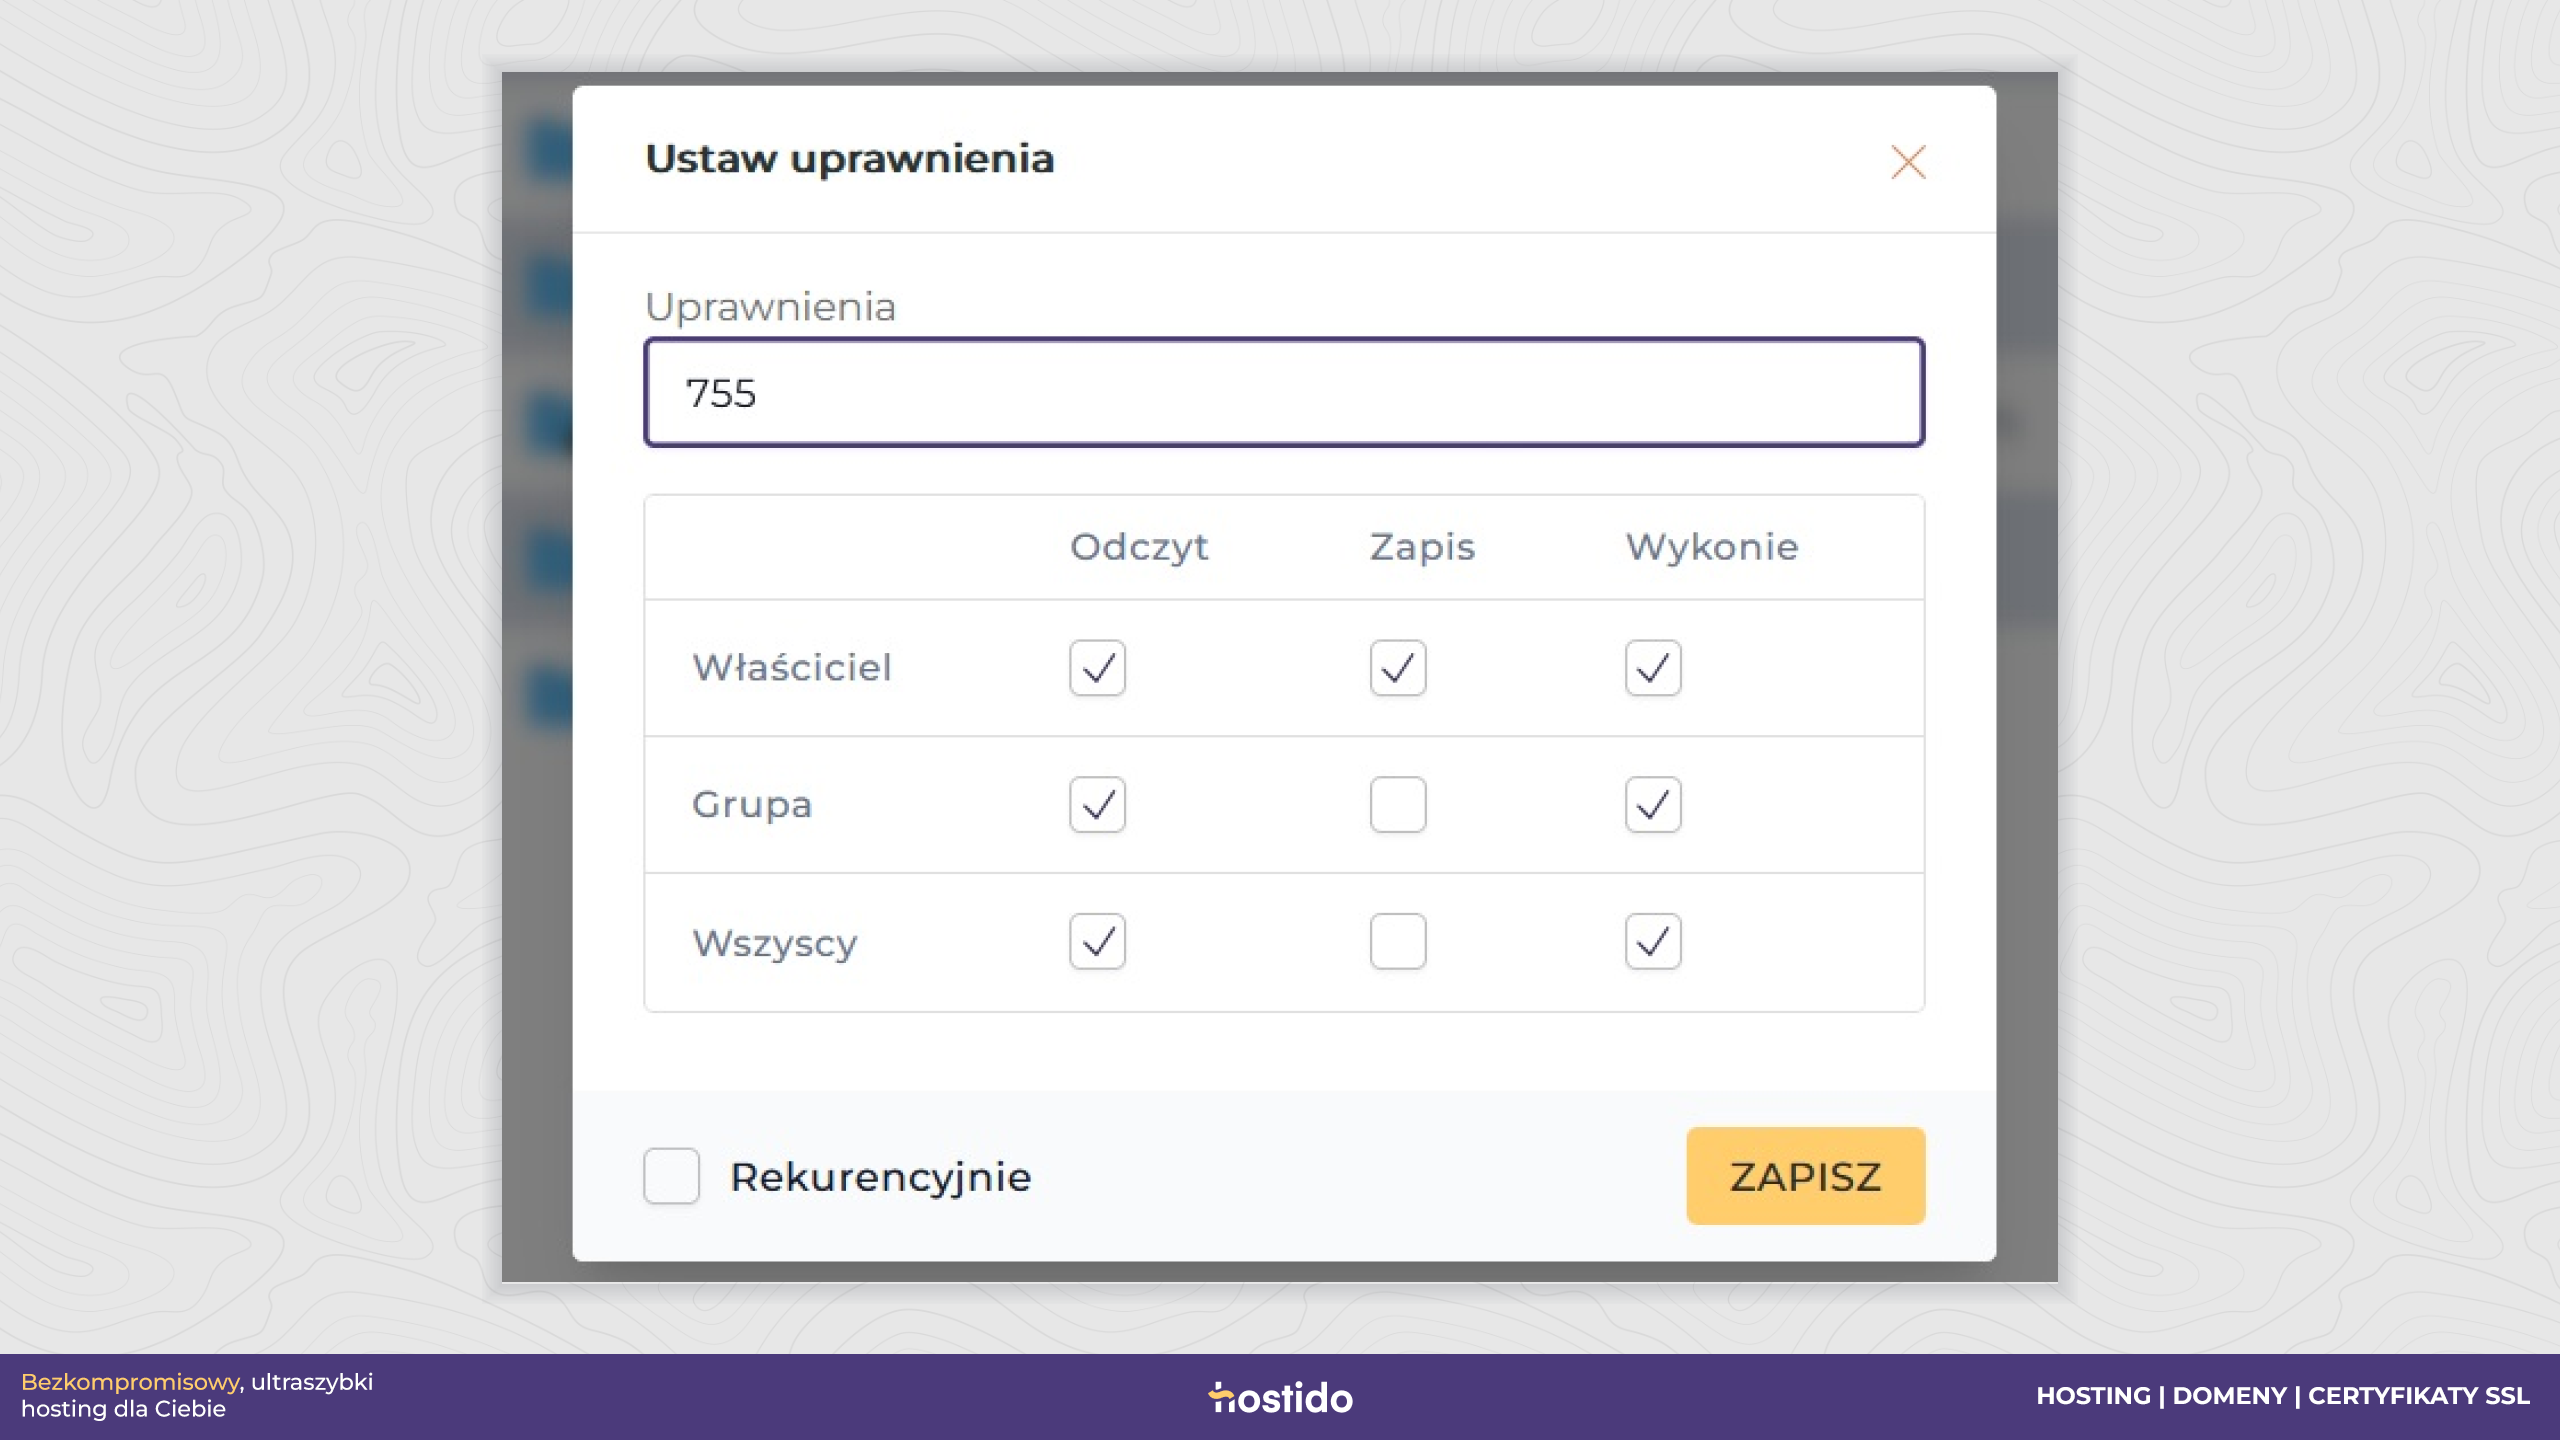Enable Wszyscy Zapis checkbox
This screenshot has height=1440, width=2560.
(x=1398, y=941)
